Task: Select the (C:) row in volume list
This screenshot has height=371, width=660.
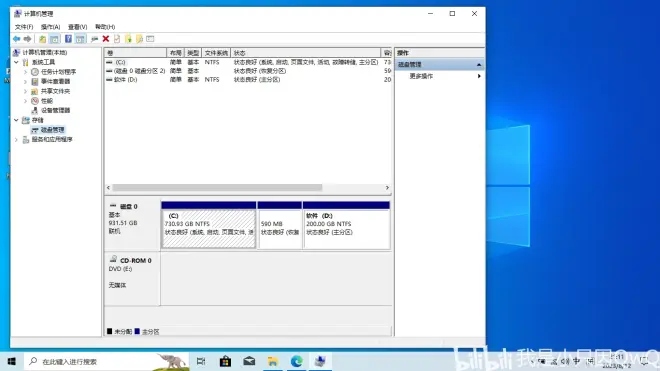Action: click(x=248, y=62)
